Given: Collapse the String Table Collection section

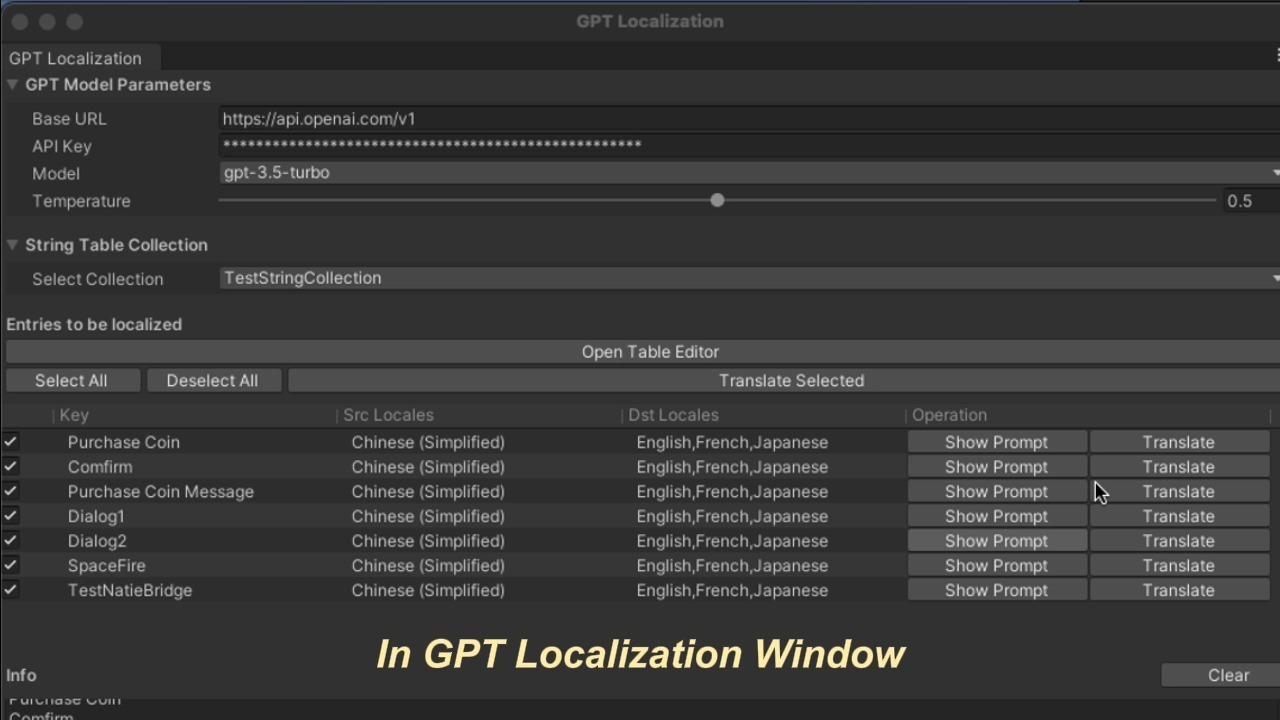Looking at the screenshot, I should coord(13,245).
